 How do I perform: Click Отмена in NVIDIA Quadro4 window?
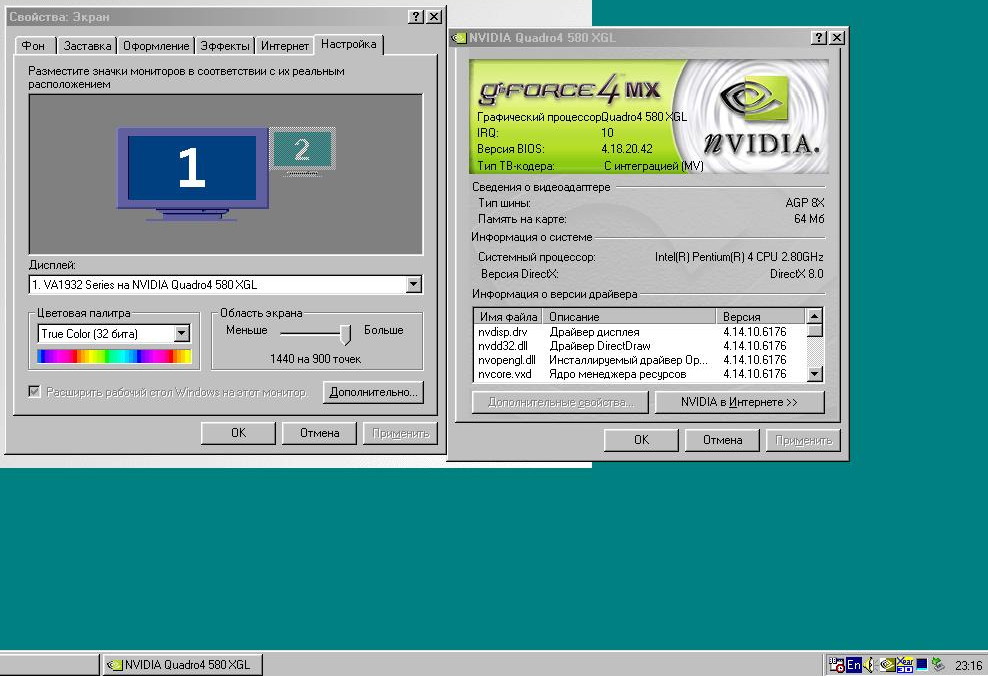pyautogui.click(x=722, y=440)
